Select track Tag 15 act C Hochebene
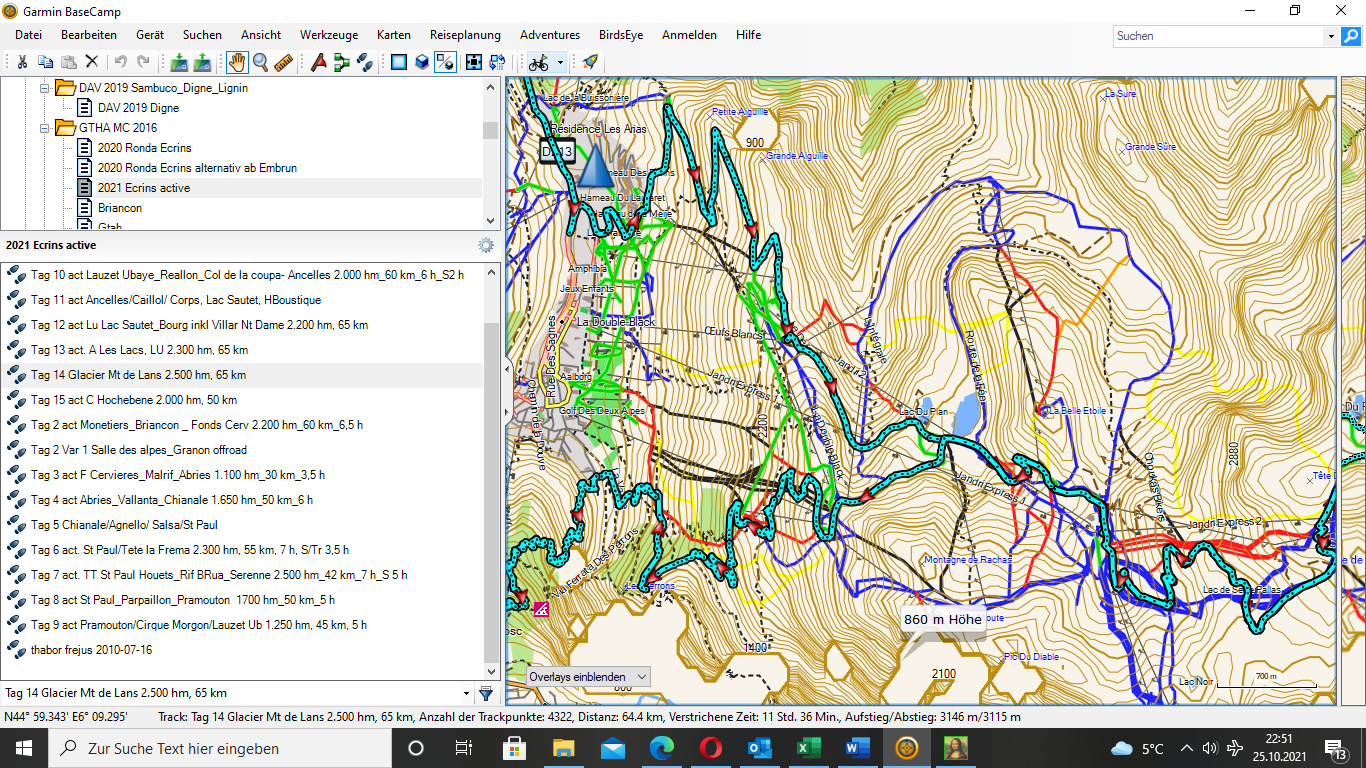 242,400
